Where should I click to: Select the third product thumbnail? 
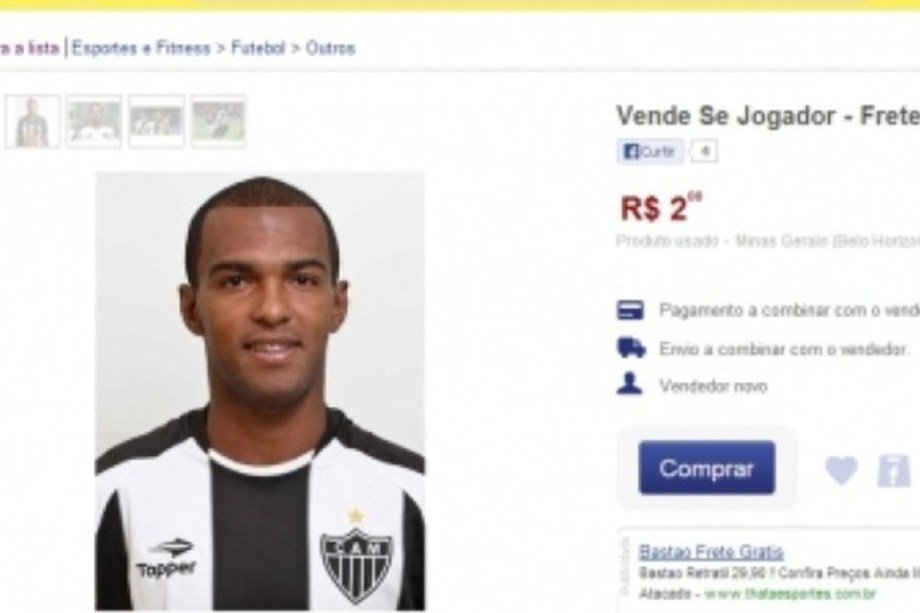coord(156,121)
